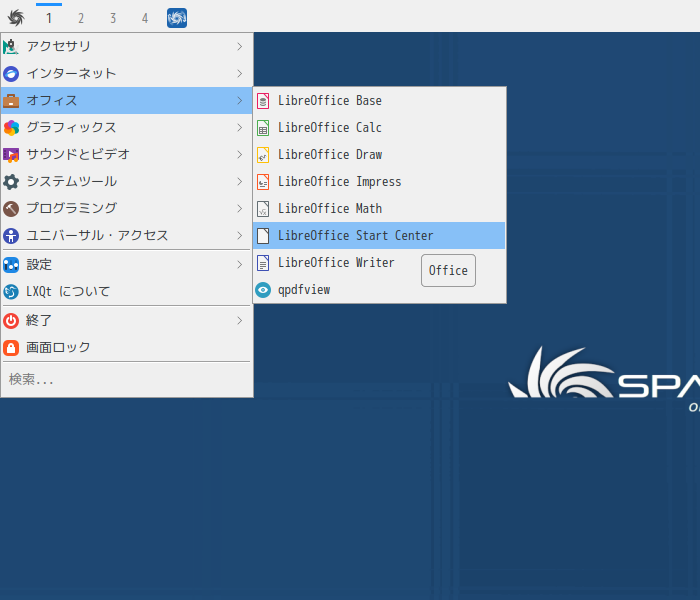Select the LibreOffice Writer text label

pos(336,262)
